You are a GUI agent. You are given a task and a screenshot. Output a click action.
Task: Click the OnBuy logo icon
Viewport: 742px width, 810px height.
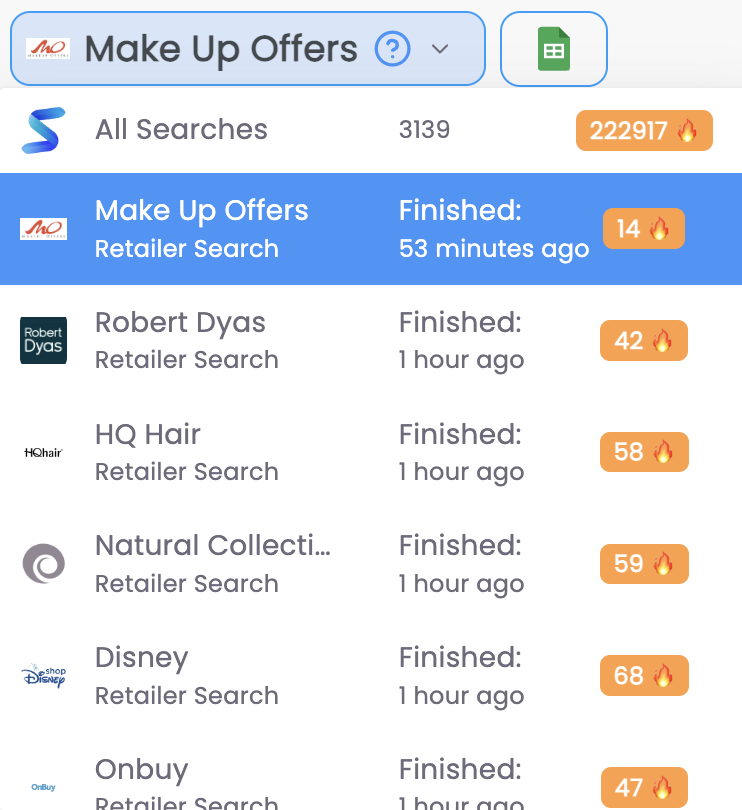tap(43, 787)
